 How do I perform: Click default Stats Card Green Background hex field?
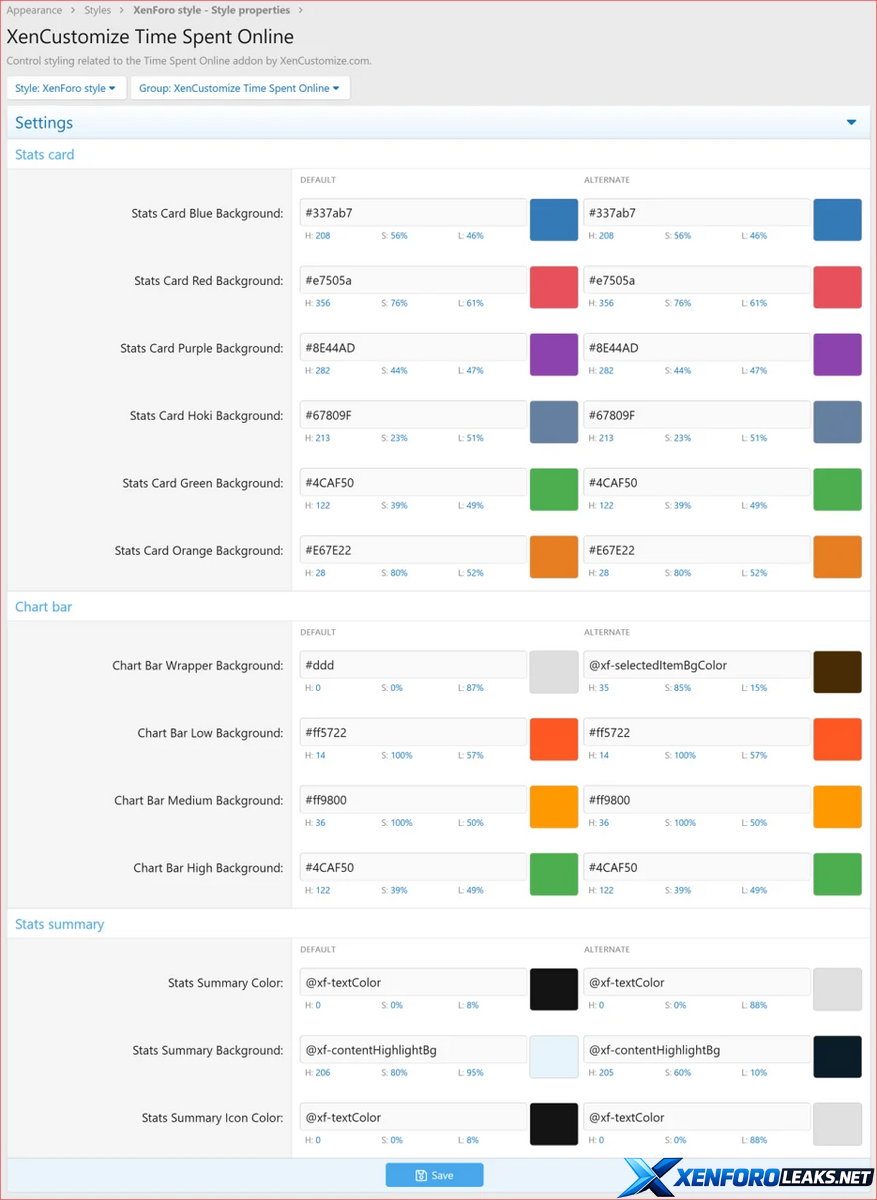[x=413, y=483]
